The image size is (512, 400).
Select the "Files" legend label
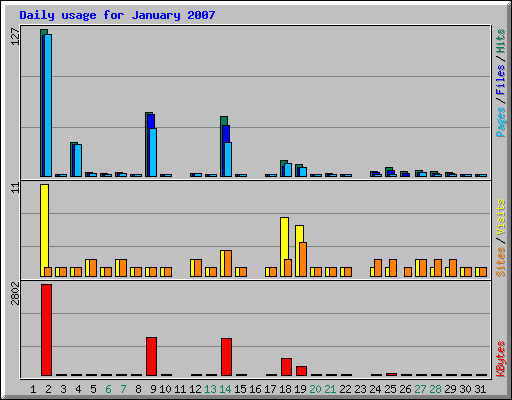pos(501,79)
